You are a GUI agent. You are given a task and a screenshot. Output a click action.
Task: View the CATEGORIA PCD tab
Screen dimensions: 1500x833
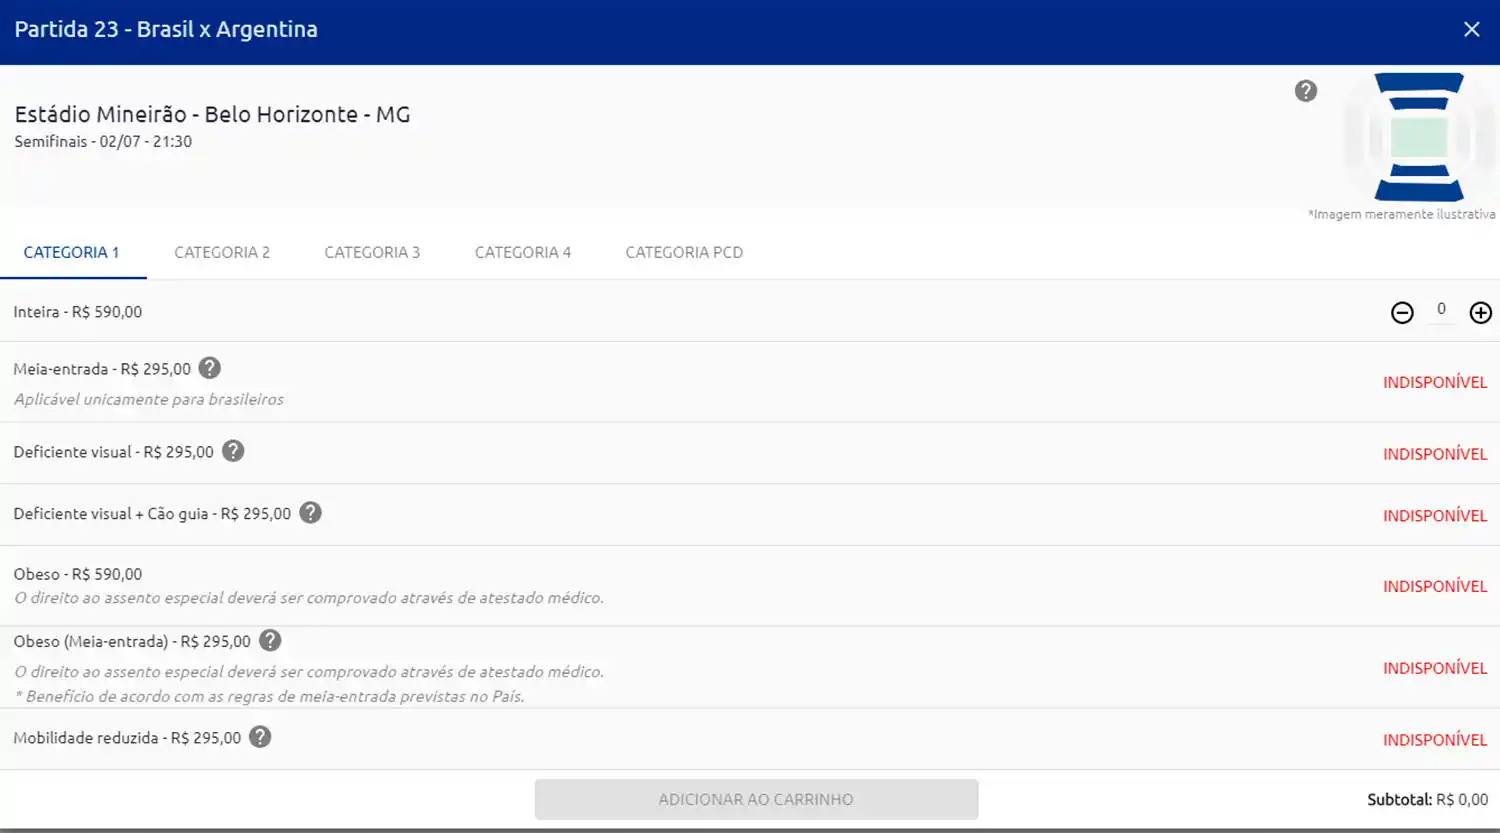coord(684,253)
